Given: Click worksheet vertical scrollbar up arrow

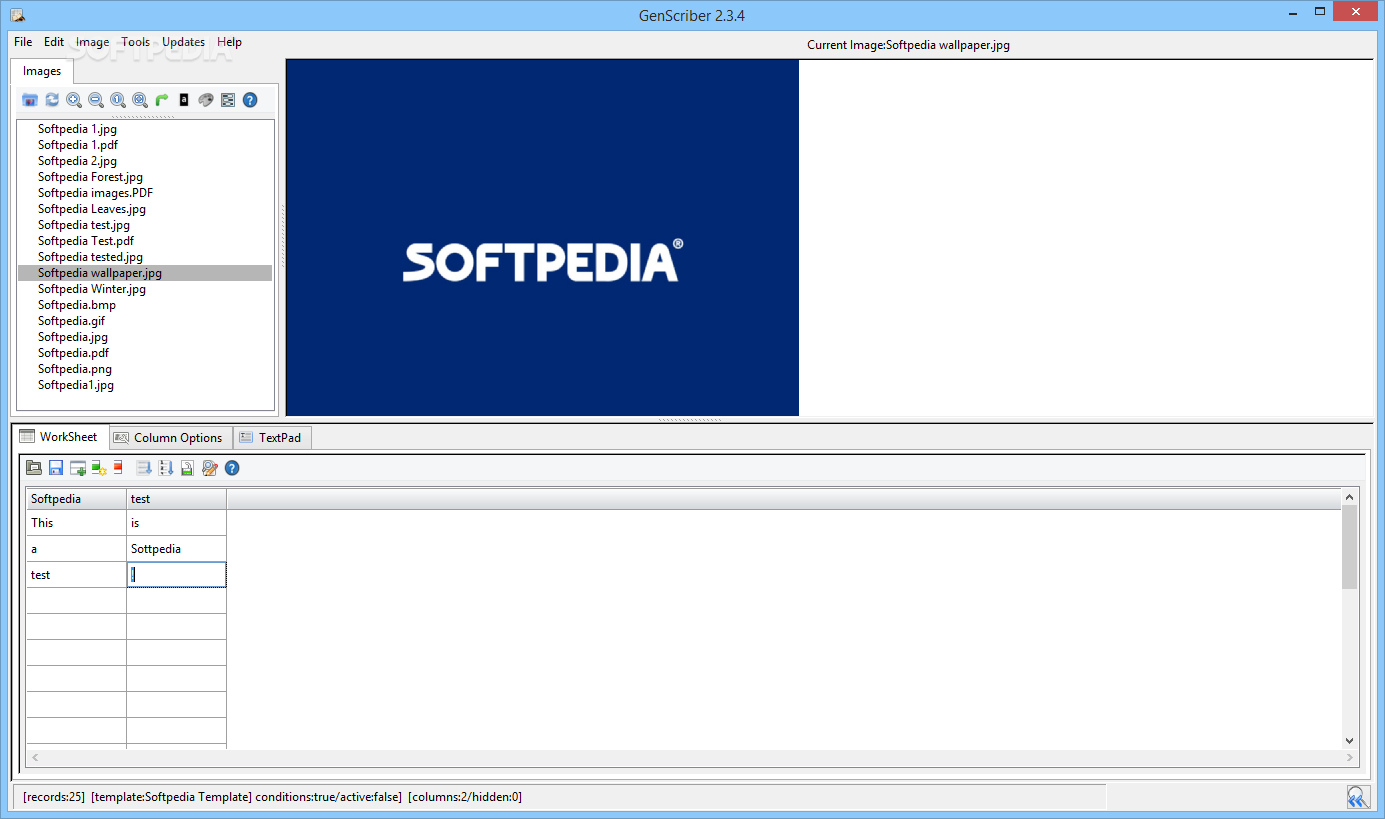Looking at the screenshot, I should [1349, 496].
